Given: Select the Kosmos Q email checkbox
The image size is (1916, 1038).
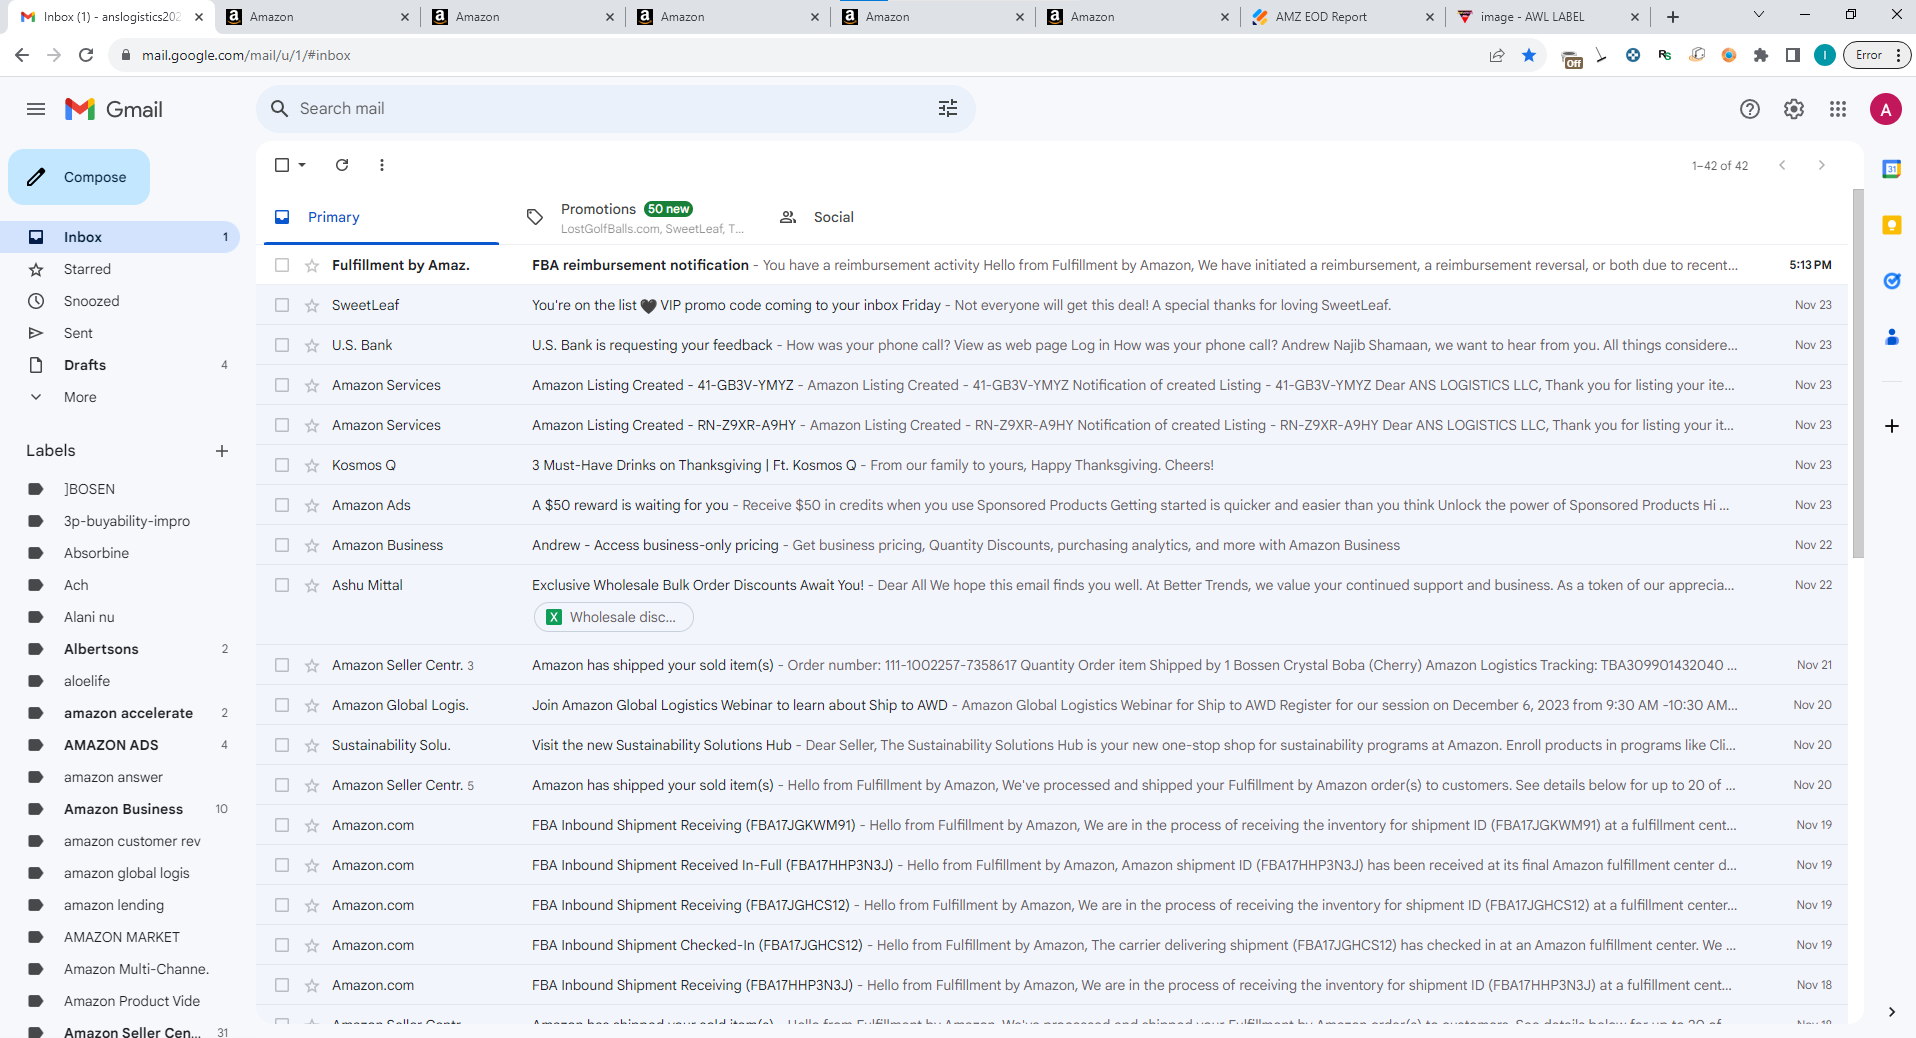Looking at the screenshot, I should pos(282,465).
